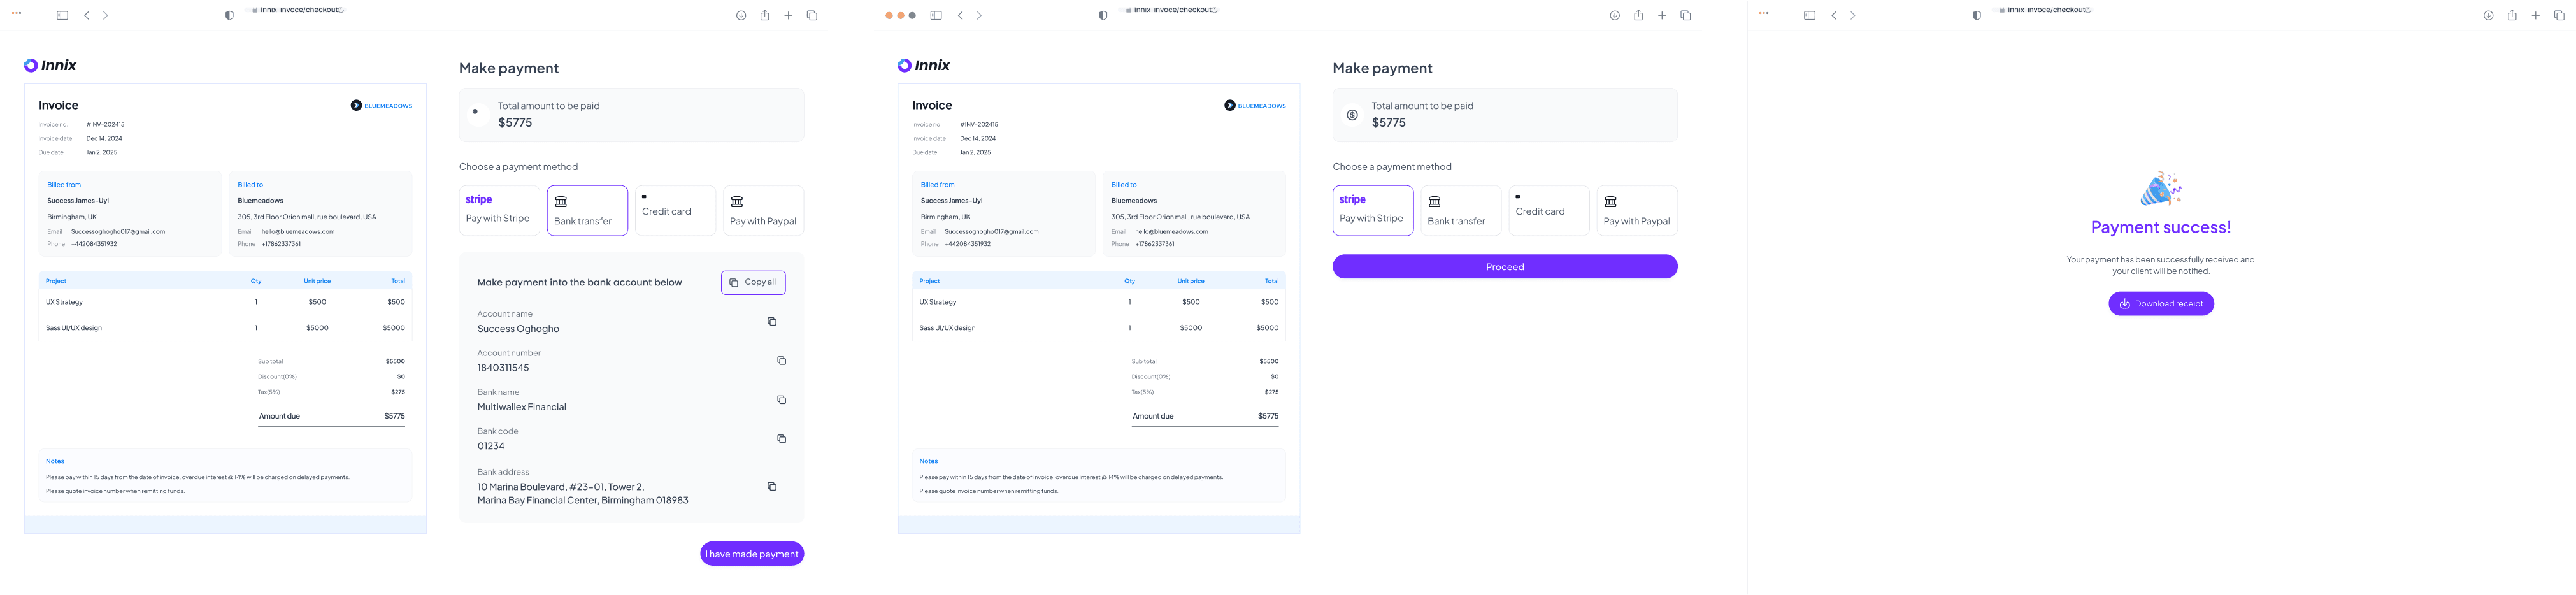
Task: Click hello@bluemeadows.com in Proceed window invoice
Action: [1171, 232]
